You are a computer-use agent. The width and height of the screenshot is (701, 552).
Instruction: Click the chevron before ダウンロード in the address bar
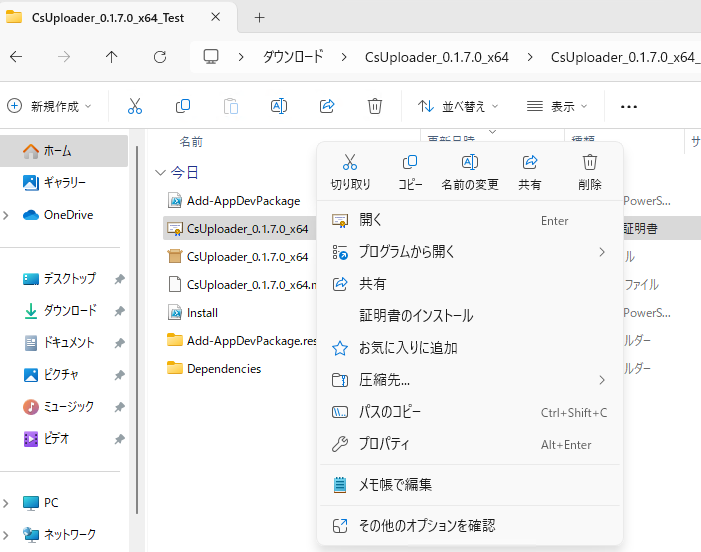241,57
